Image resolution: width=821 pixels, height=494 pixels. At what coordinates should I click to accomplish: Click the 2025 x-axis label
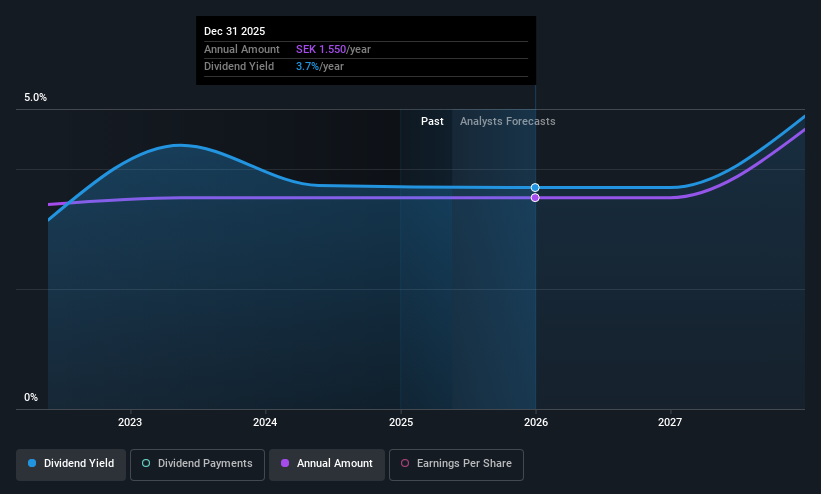[401, 422]
